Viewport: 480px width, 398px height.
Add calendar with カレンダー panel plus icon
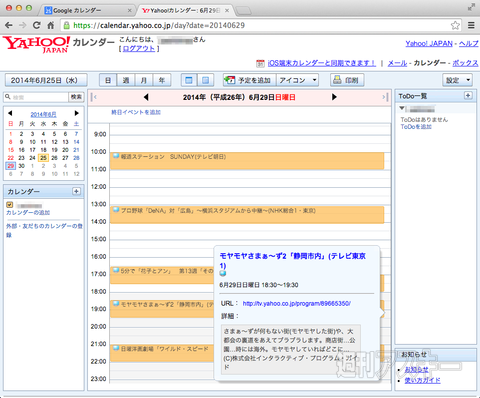point(76,191)
